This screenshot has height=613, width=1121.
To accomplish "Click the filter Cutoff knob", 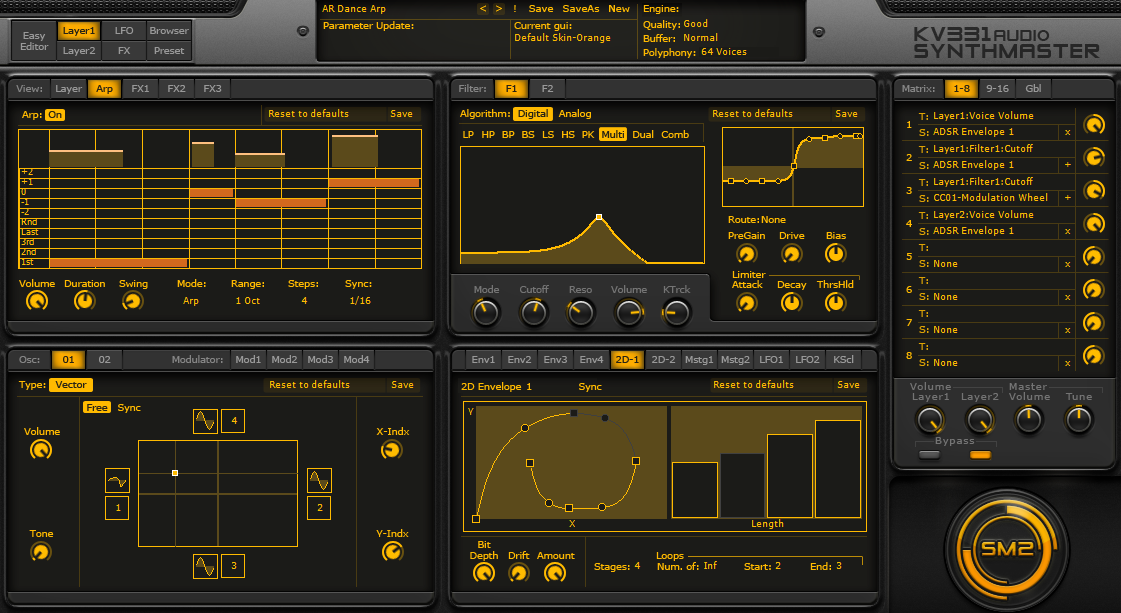I will 534,313.
